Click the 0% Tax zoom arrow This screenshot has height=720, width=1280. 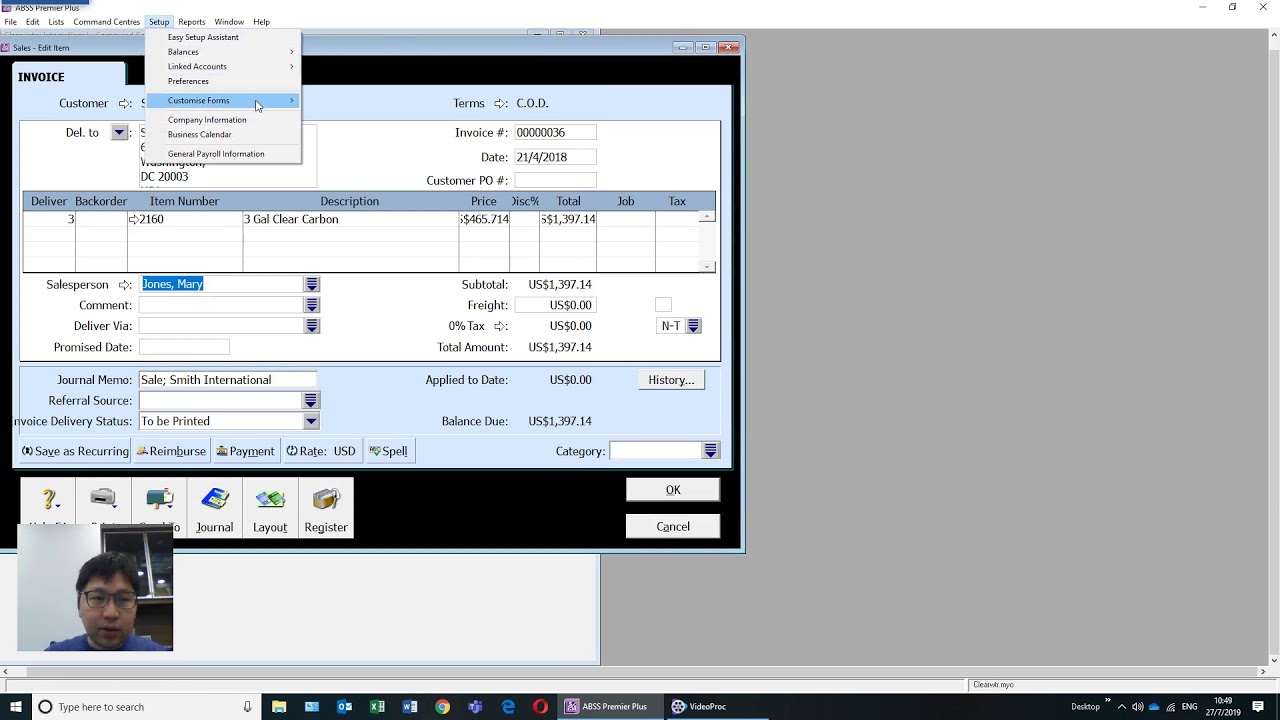coord(500,326)
